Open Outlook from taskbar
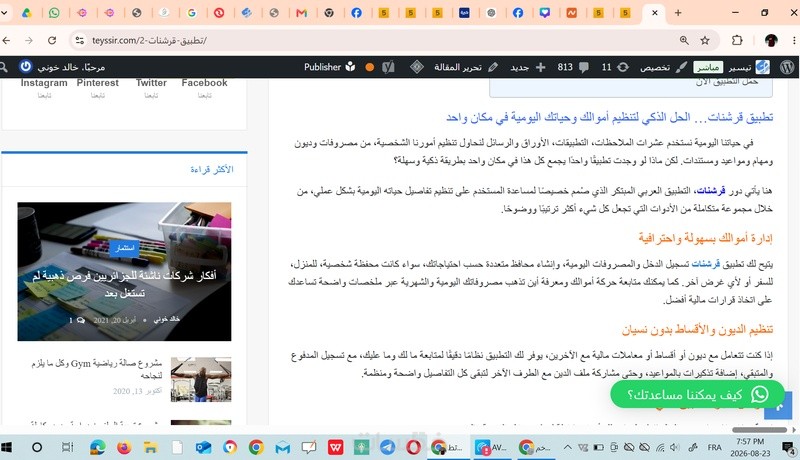This screenshot has height=460, width=800. click(203, 447)
